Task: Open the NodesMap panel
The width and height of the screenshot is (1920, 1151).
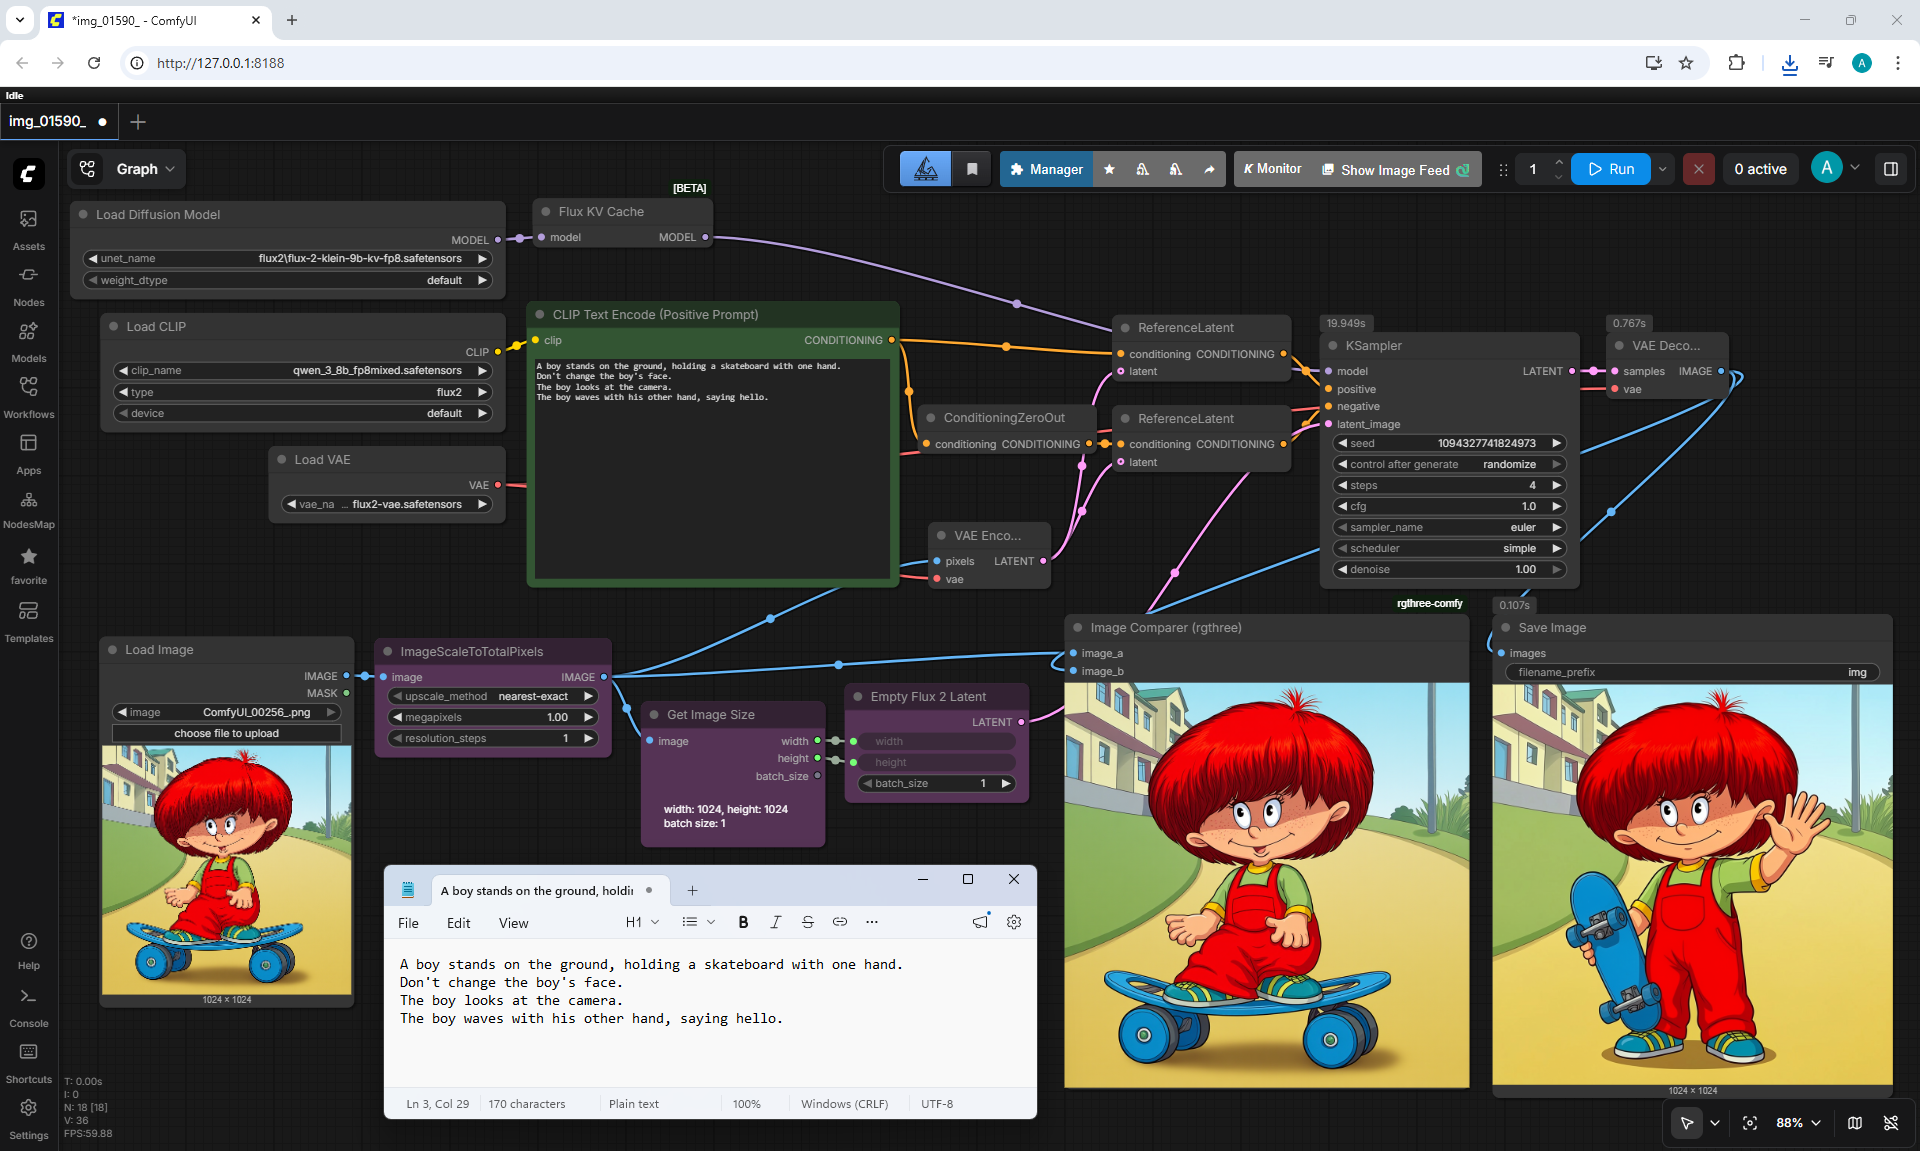Action: point(28,508)
